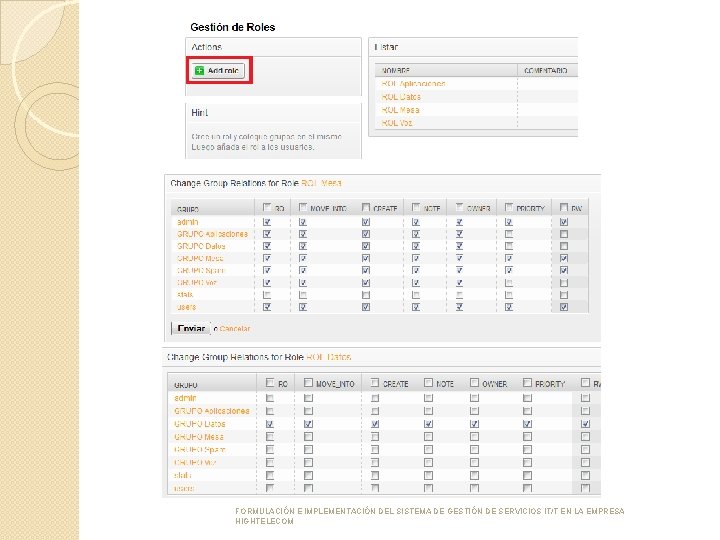The height and width of the screenshot is (540, 720).
Task: Enable GRUPO Mesa NOTE for ROL Datos
Action: coord(428,437)
